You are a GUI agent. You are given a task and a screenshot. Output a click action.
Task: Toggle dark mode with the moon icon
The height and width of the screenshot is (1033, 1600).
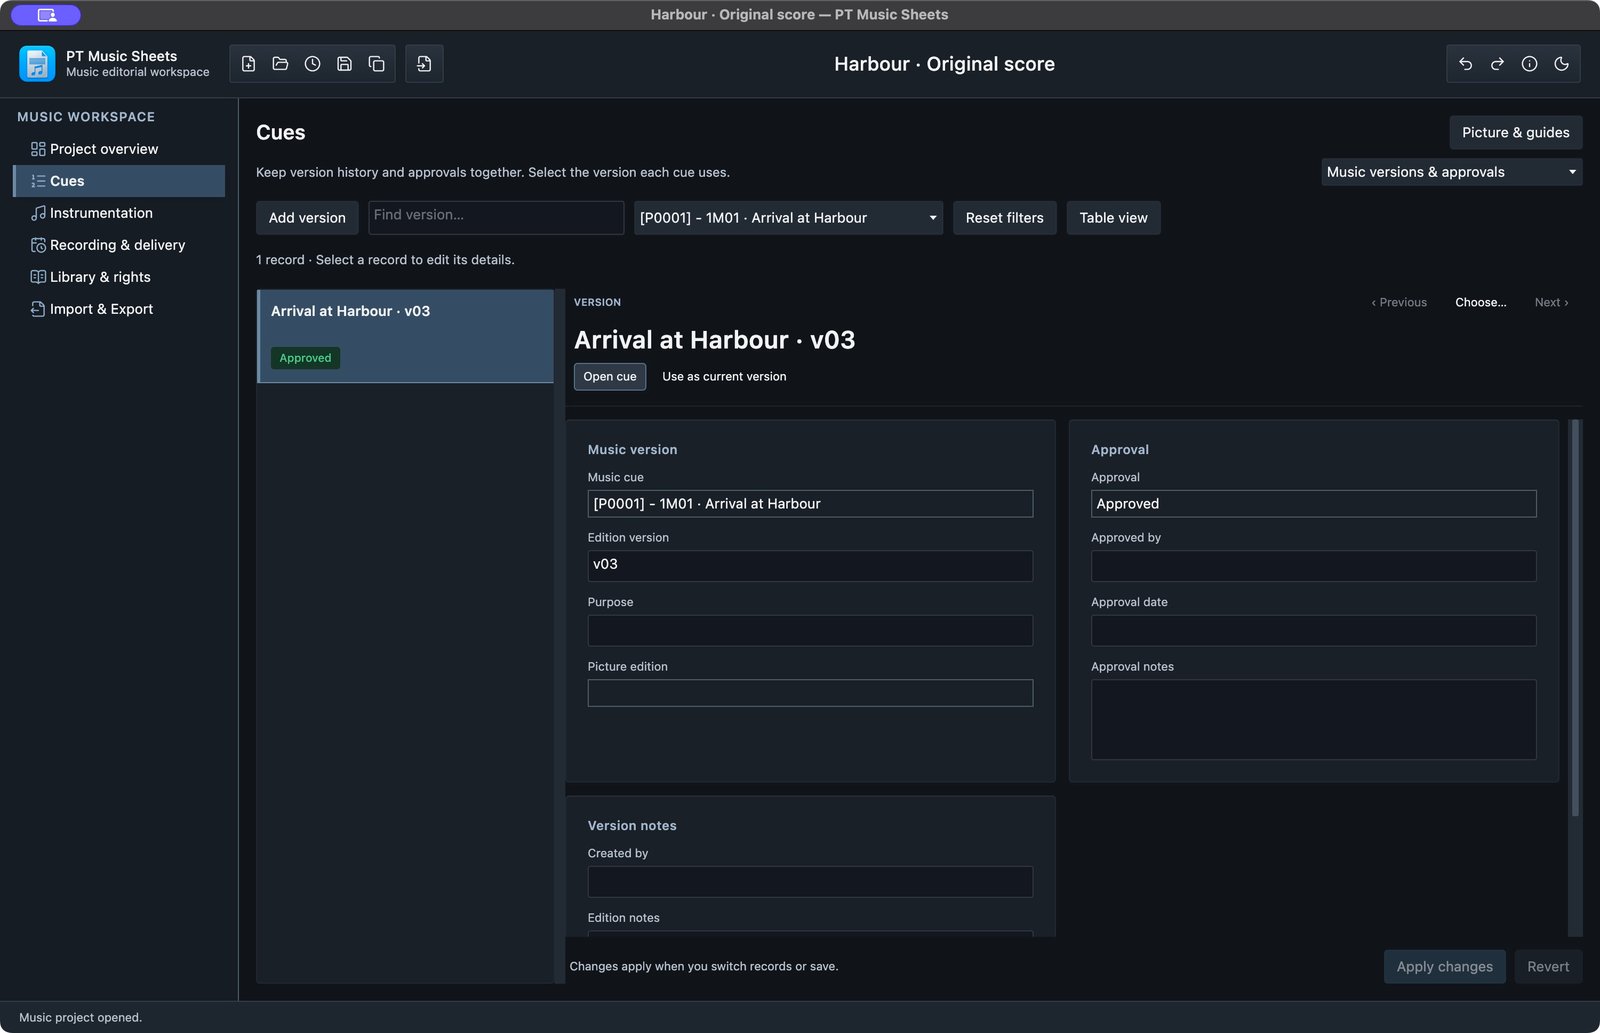click(x=1562, y=64)
